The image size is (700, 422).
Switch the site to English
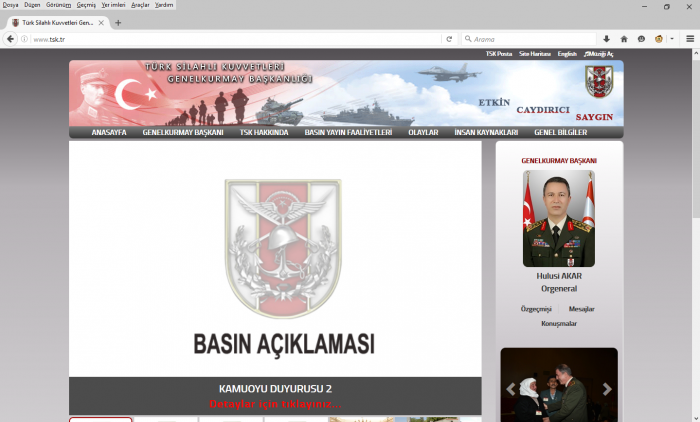[567, 54]
